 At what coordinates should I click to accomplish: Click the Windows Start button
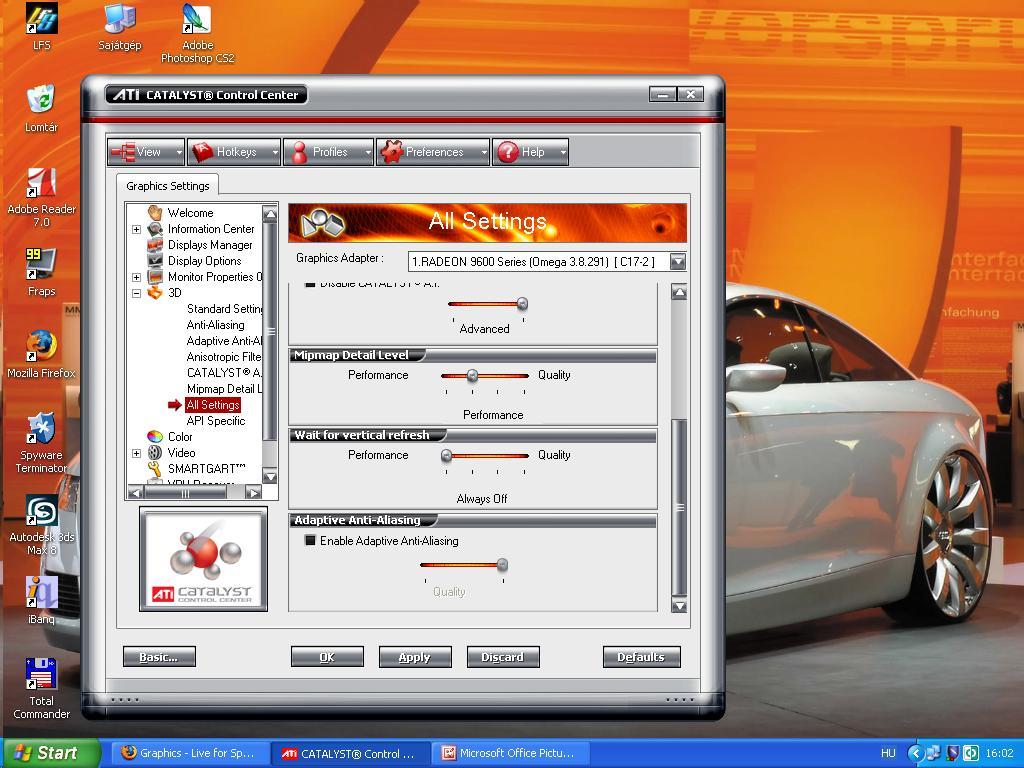(x=51, y=753)
